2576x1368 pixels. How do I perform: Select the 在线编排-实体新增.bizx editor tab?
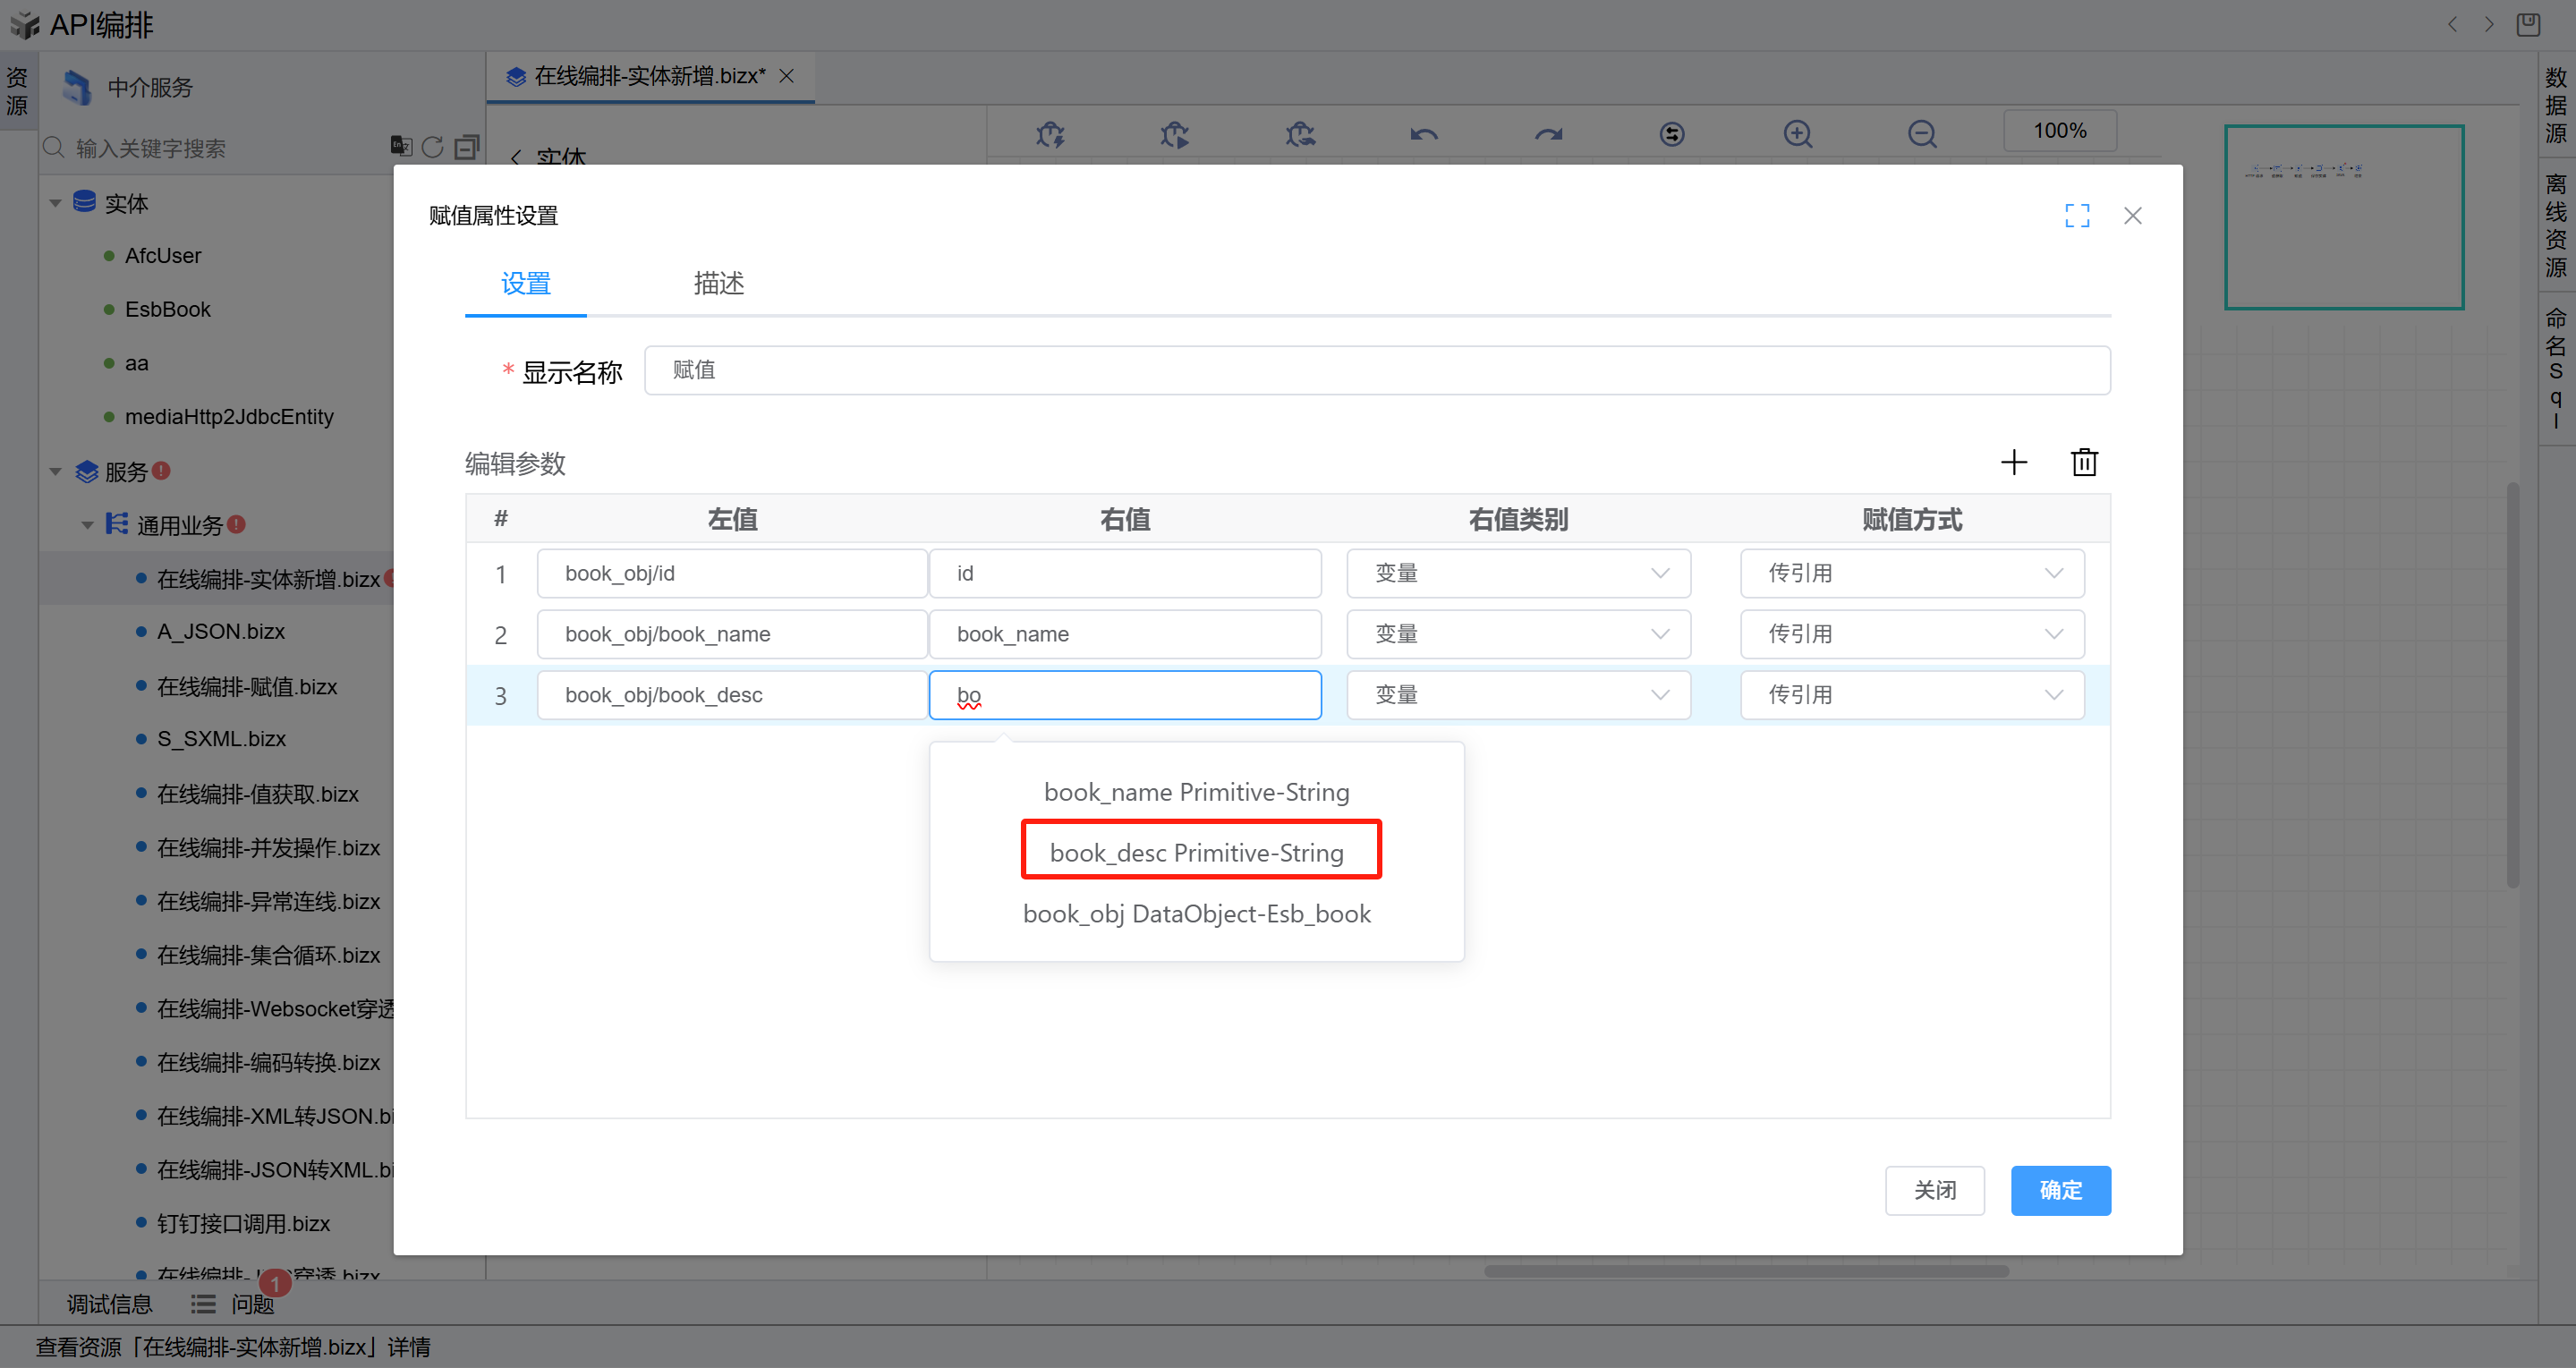click(x=649, y=77)
